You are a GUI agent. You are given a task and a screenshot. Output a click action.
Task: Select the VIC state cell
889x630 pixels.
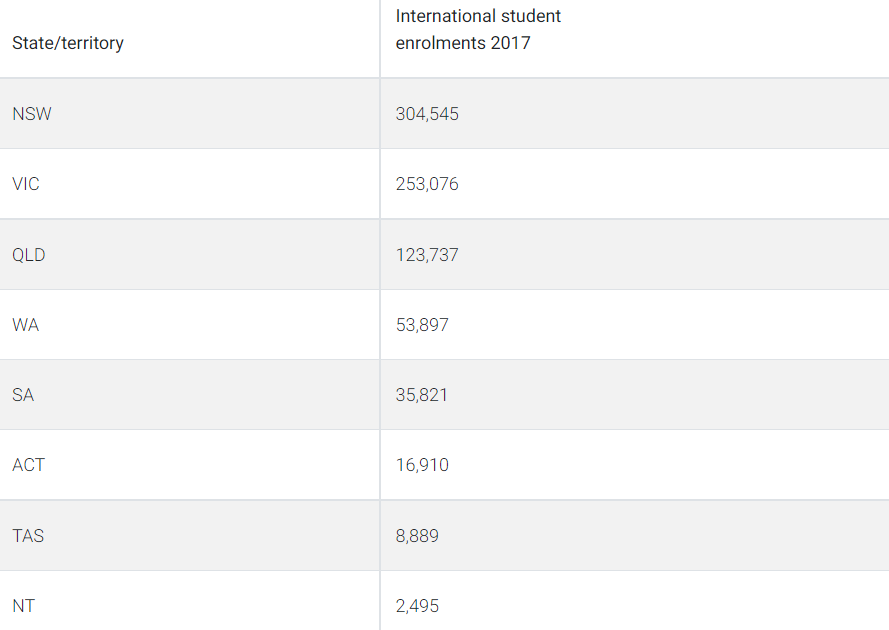[x=26, y=184]
